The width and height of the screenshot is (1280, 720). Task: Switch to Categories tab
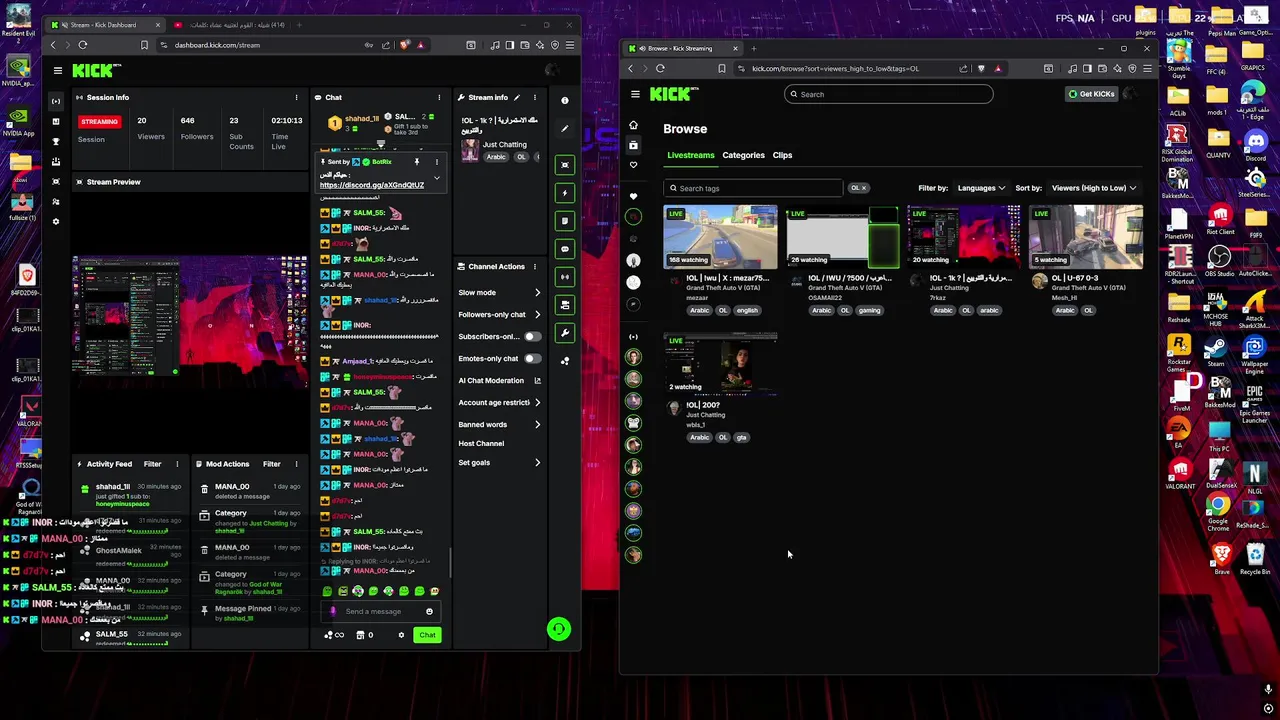(x=743, y=155)
